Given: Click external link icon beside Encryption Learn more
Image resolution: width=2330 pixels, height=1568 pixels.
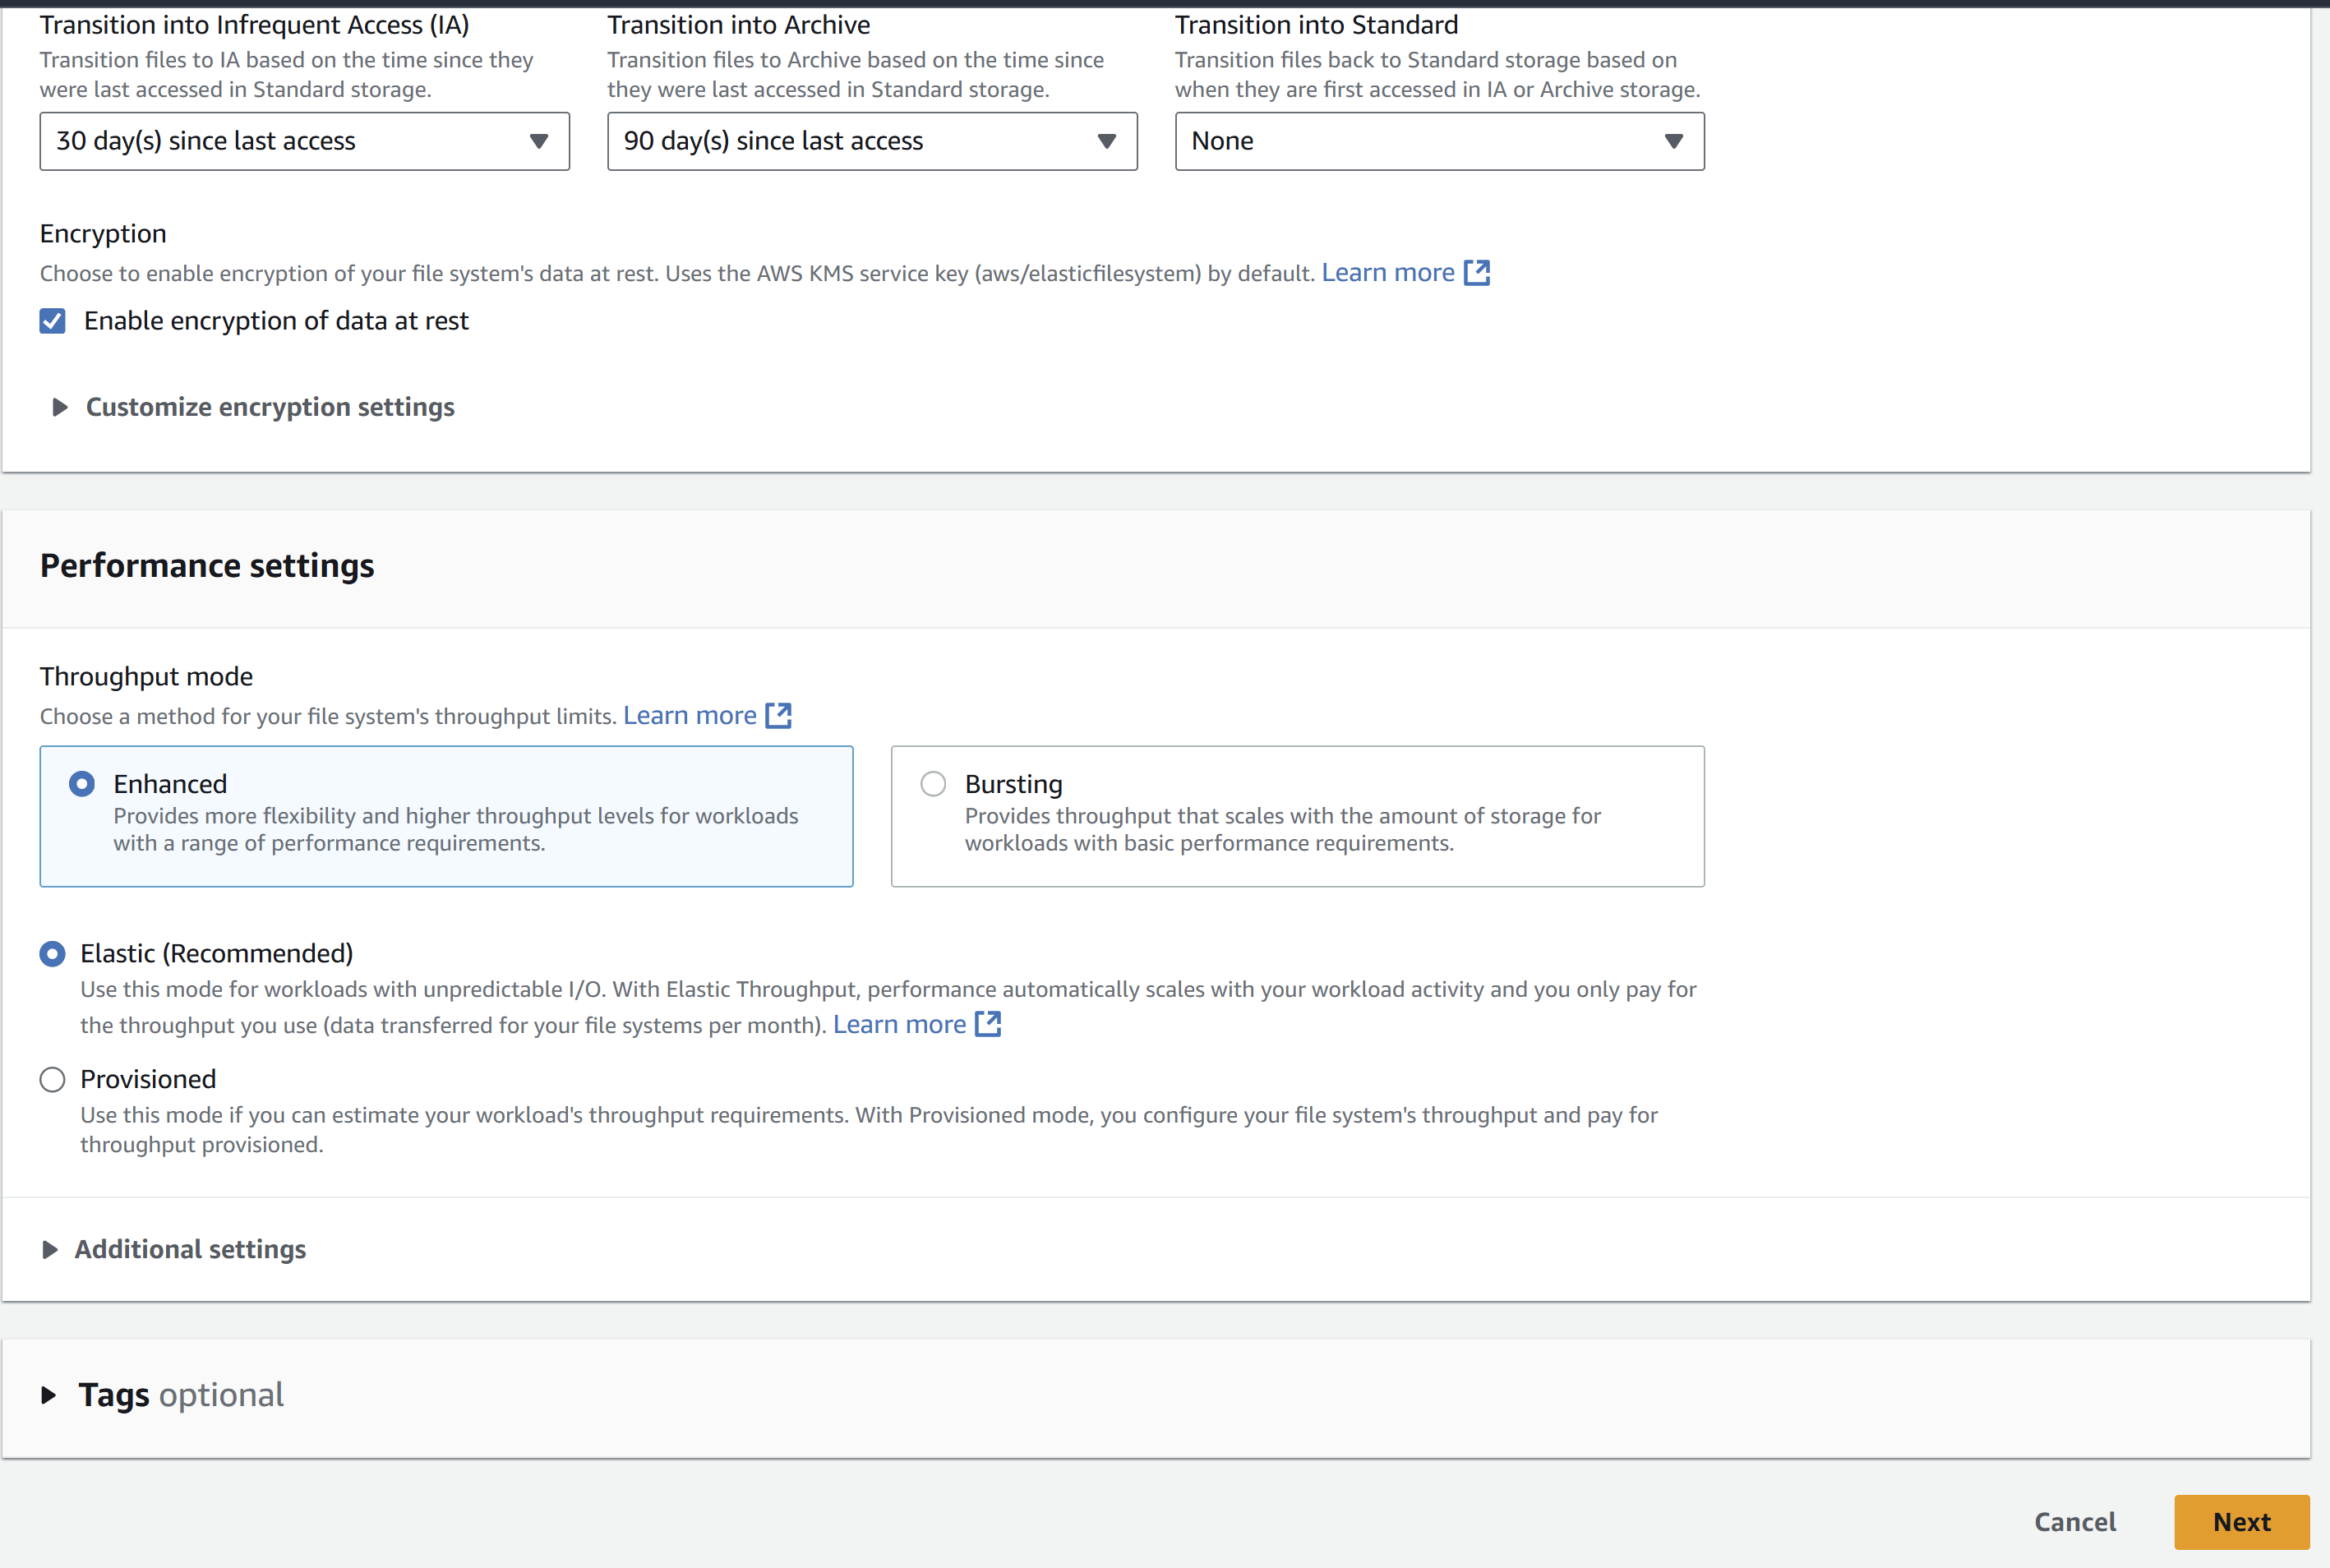Looking at the screenshot, I should click(x=1477, y=273).
